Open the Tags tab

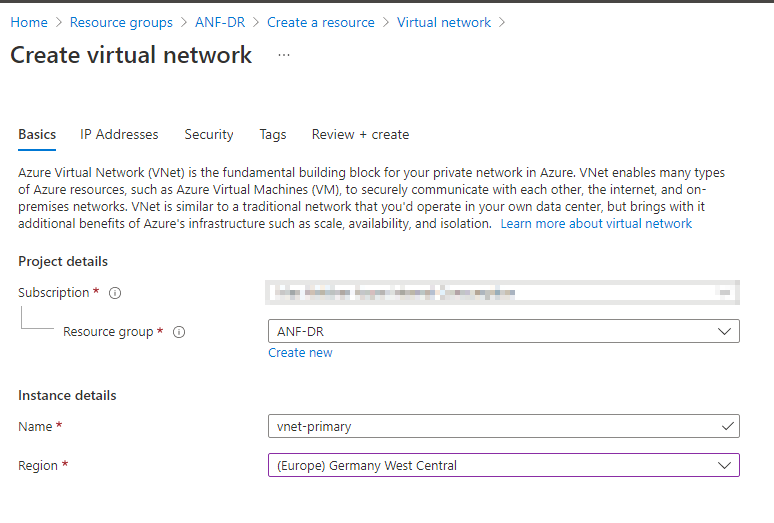272,134
